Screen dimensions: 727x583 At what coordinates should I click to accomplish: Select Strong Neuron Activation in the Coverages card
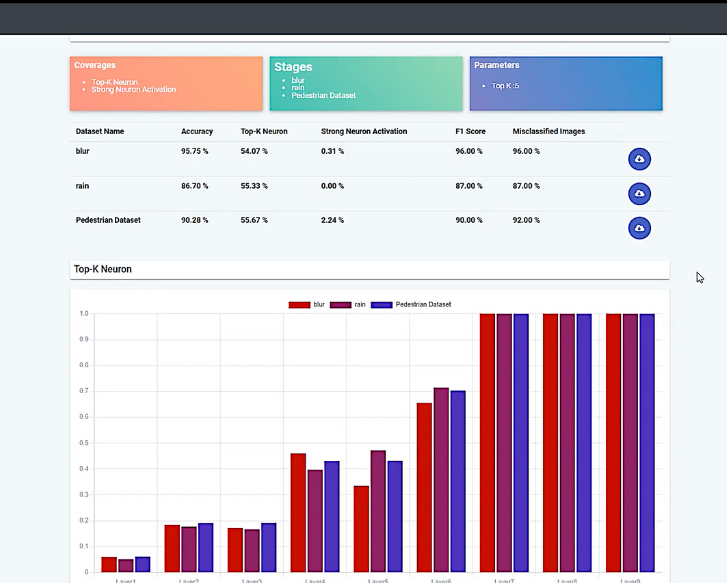point(134,90)
